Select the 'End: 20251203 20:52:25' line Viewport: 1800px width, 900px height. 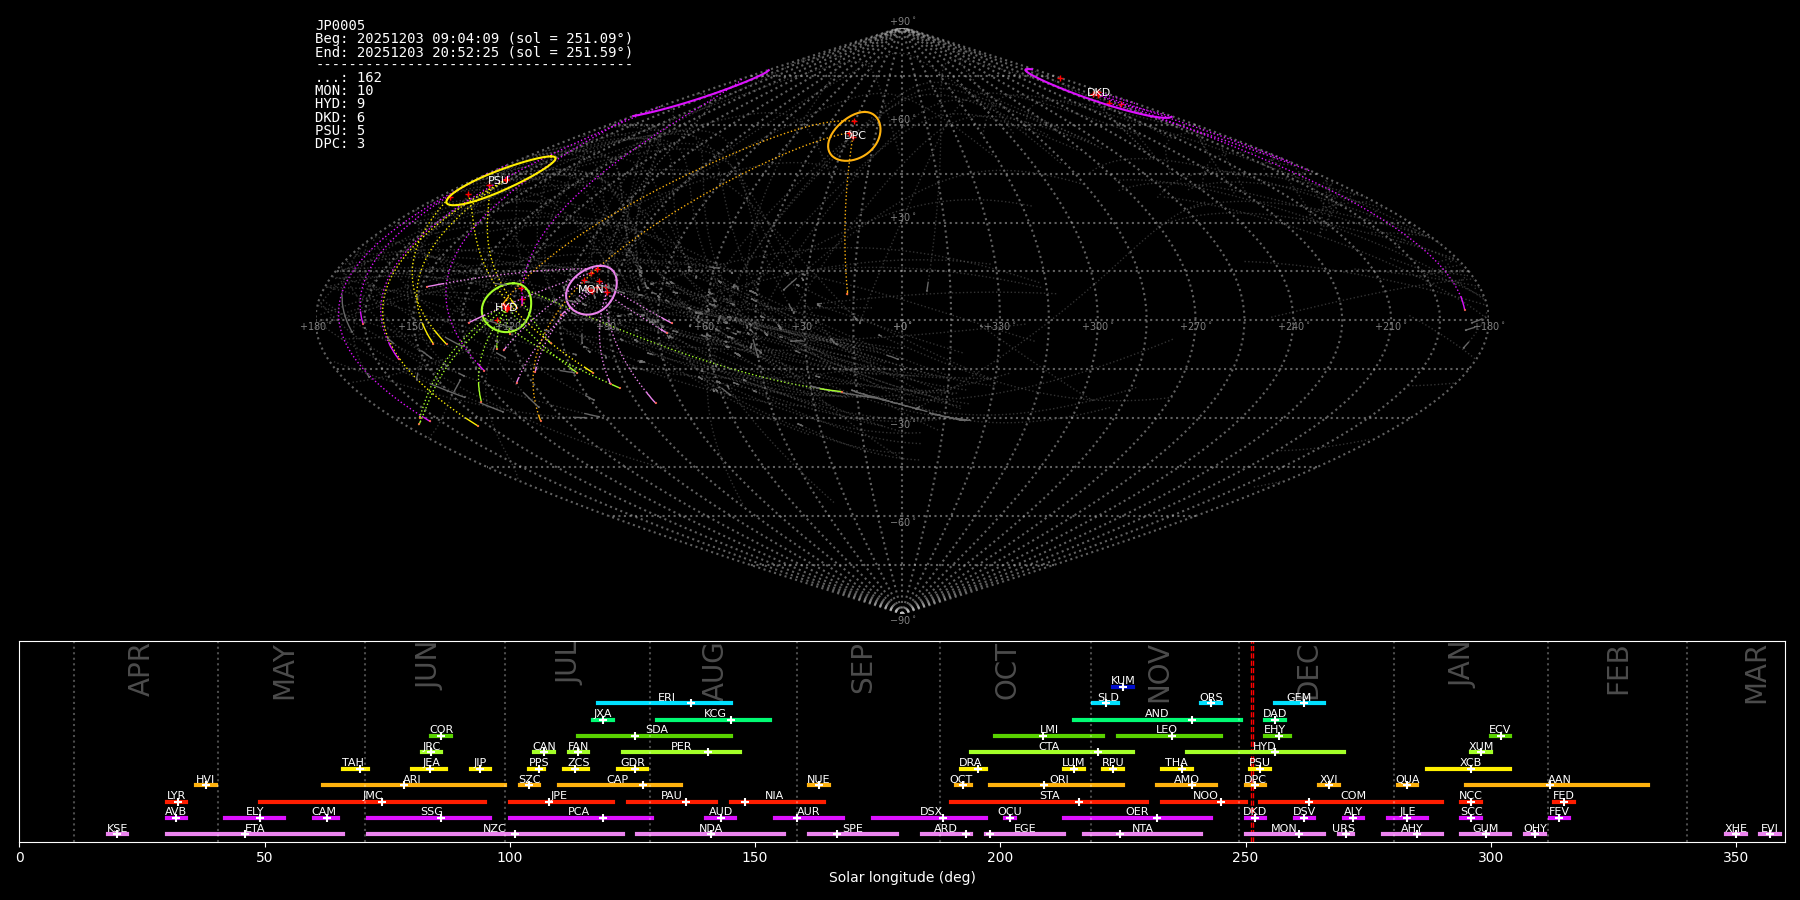click(x=474, y=52)
